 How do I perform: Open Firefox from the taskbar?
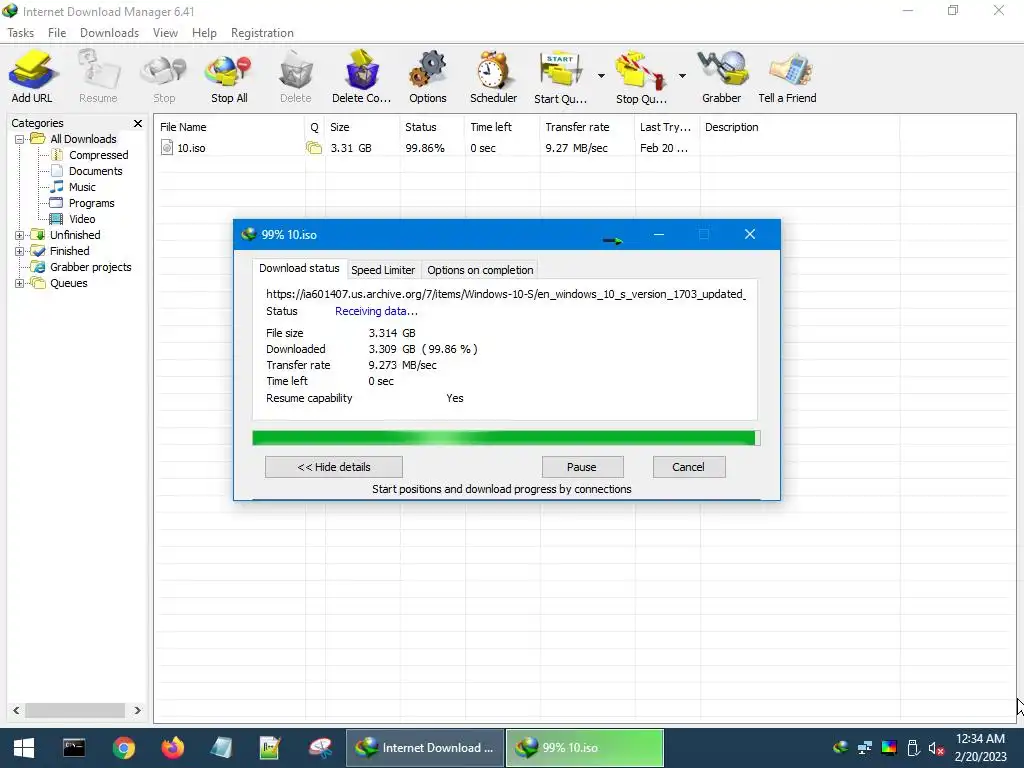(x=173, y=748)
